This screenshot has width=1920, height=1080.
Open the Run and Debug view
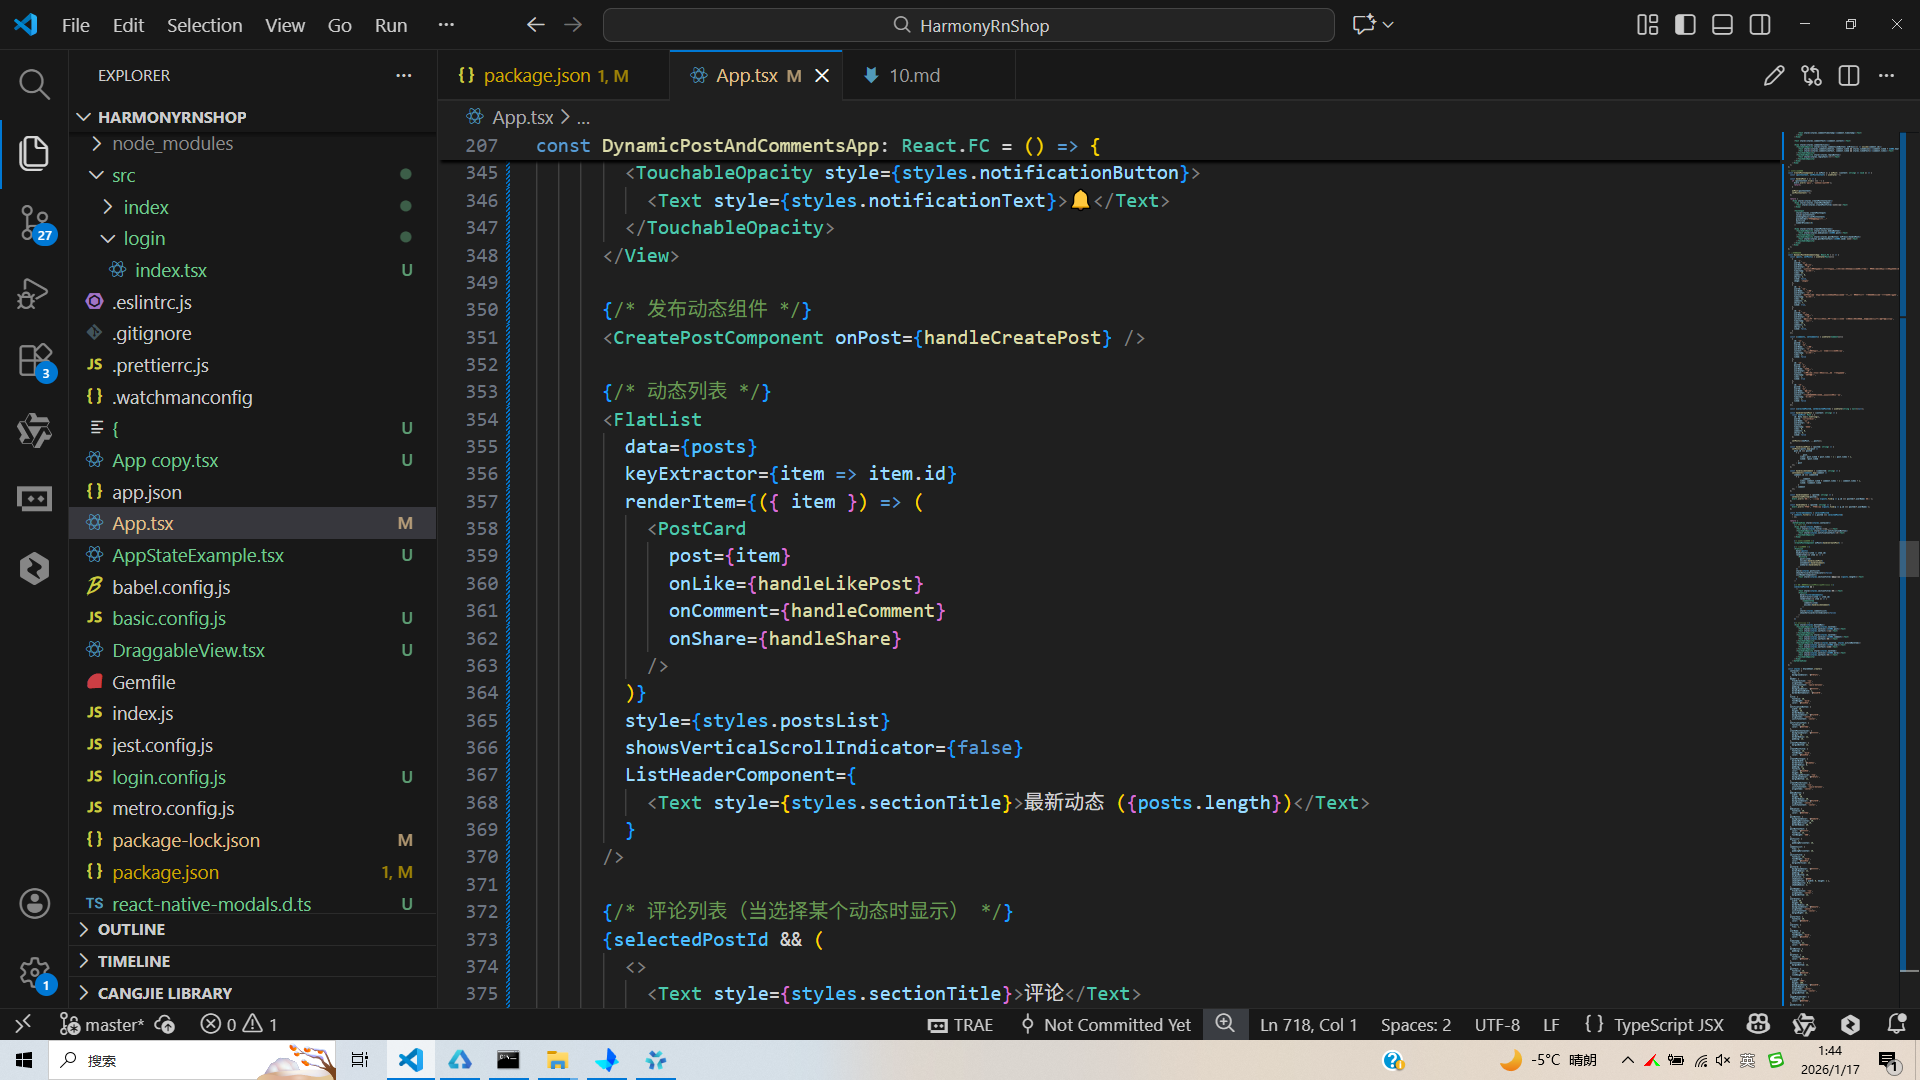tap(34, 294)
